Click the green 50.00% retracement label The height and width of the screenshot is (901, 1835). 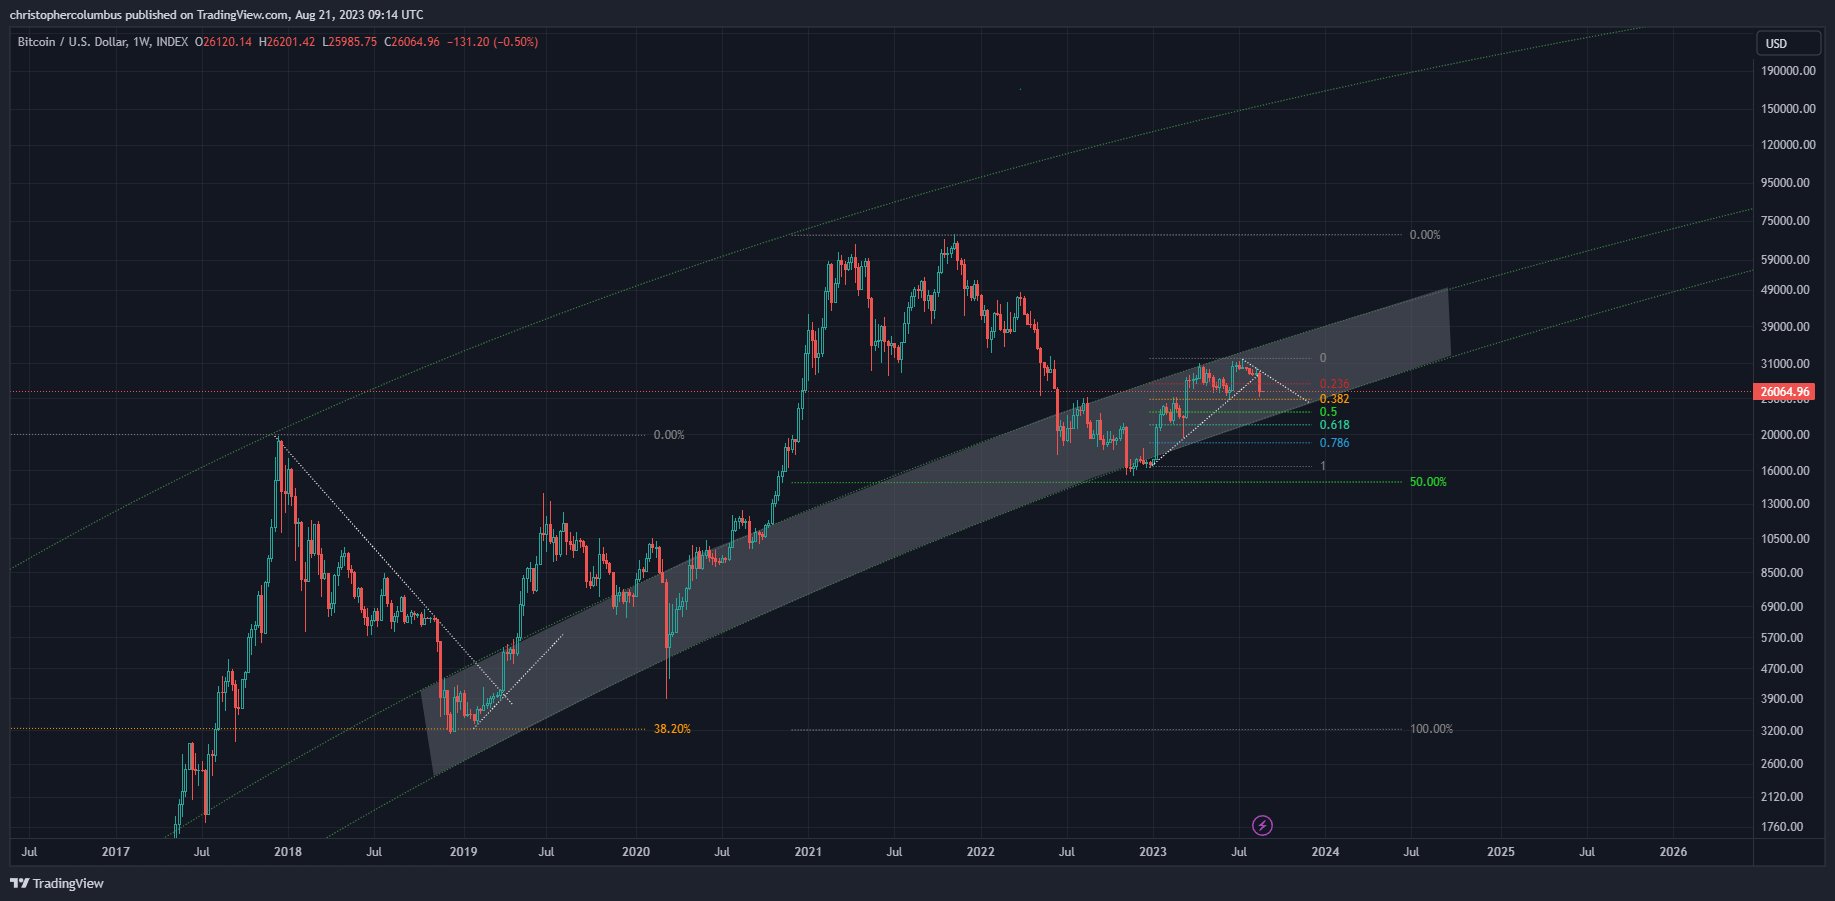[1428, 482]
